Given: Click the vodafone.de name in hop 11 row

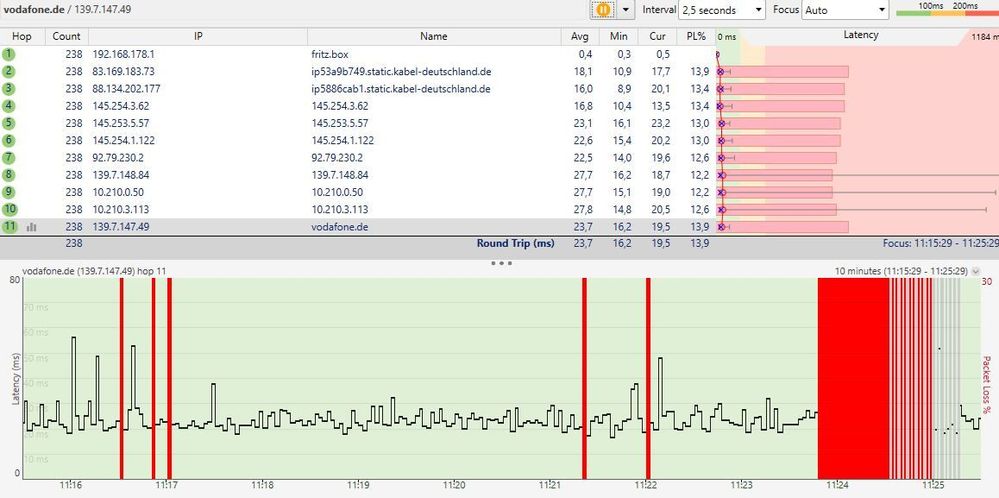Looking at the screenshot, I should tap(340, 227).
